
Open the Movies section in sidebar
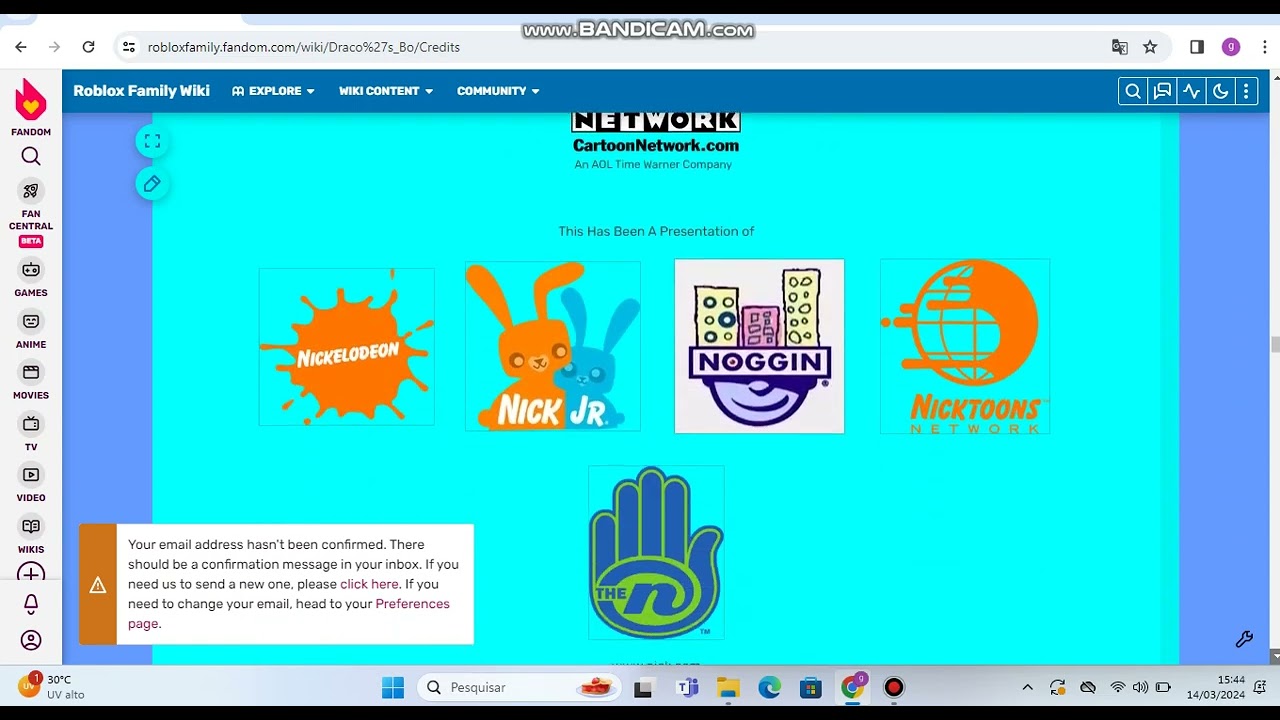pos(31,381)
